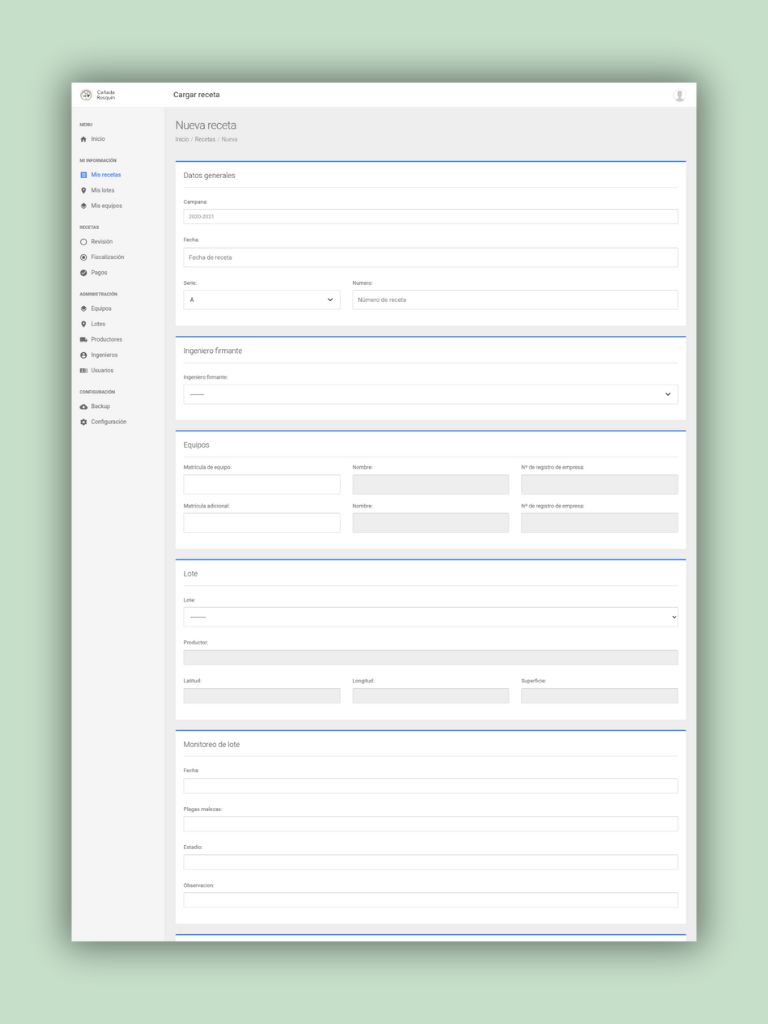
Task: Click the Pagos checkmark icon
Action: 84,273
